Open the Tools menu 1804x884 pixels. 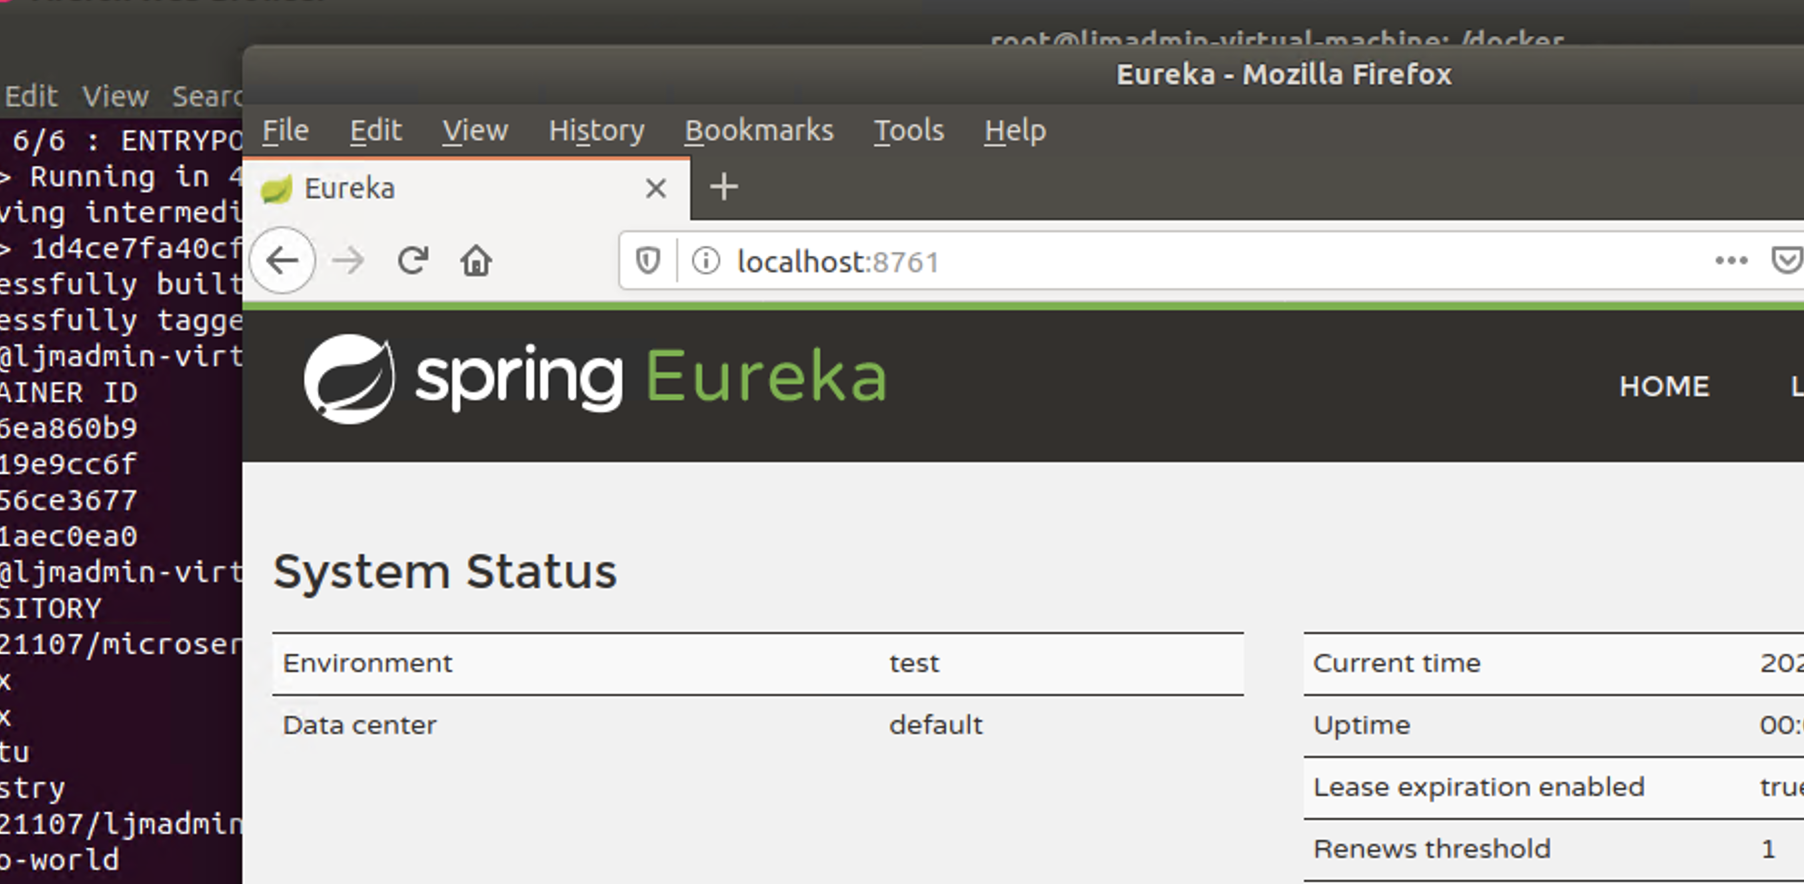tap(909, 130)
